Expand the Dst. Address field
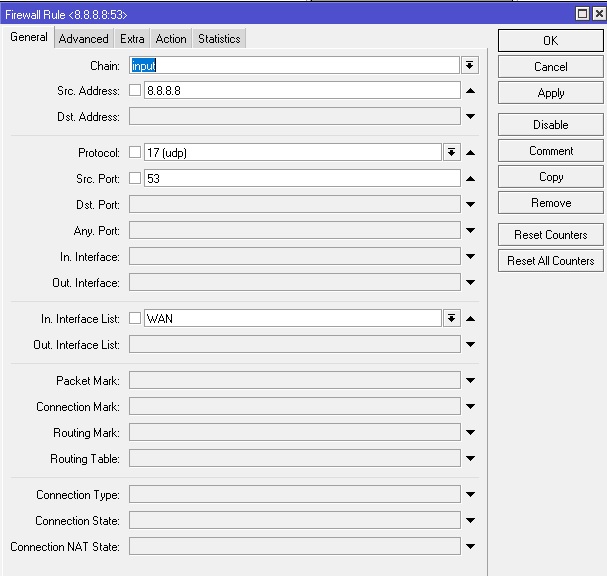This screenshot has height=576, width=607. [470, 116]
